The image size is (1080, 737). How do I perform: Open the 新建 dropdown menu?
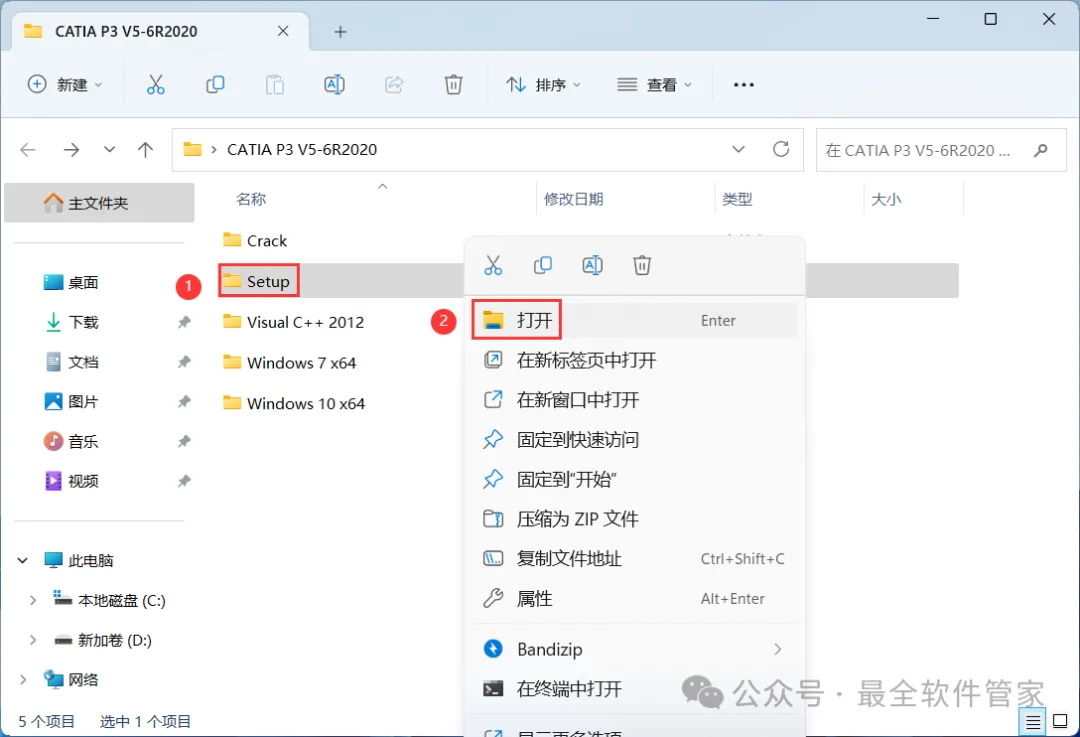pos(65,85)
